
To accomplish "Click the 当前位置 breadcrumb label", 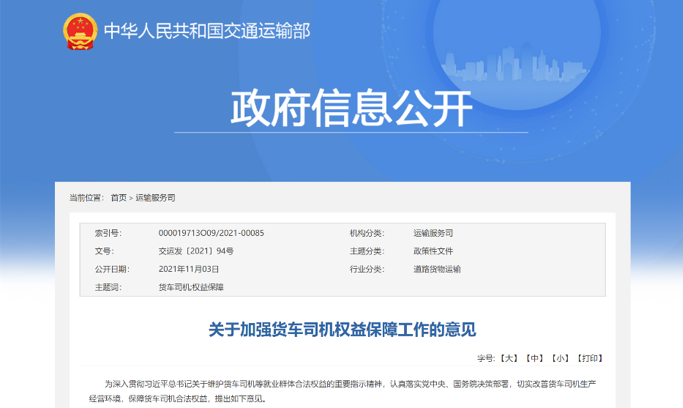I will point(87,198).
